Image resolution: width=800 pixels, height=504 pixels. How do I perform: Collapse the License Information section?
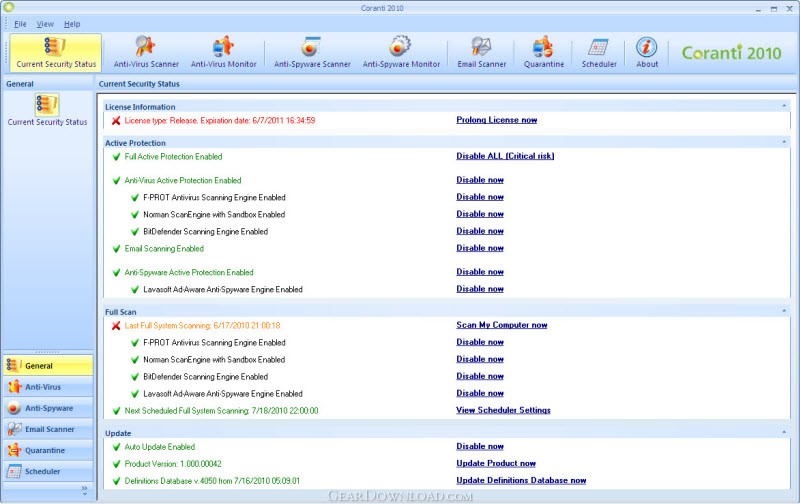784,106
